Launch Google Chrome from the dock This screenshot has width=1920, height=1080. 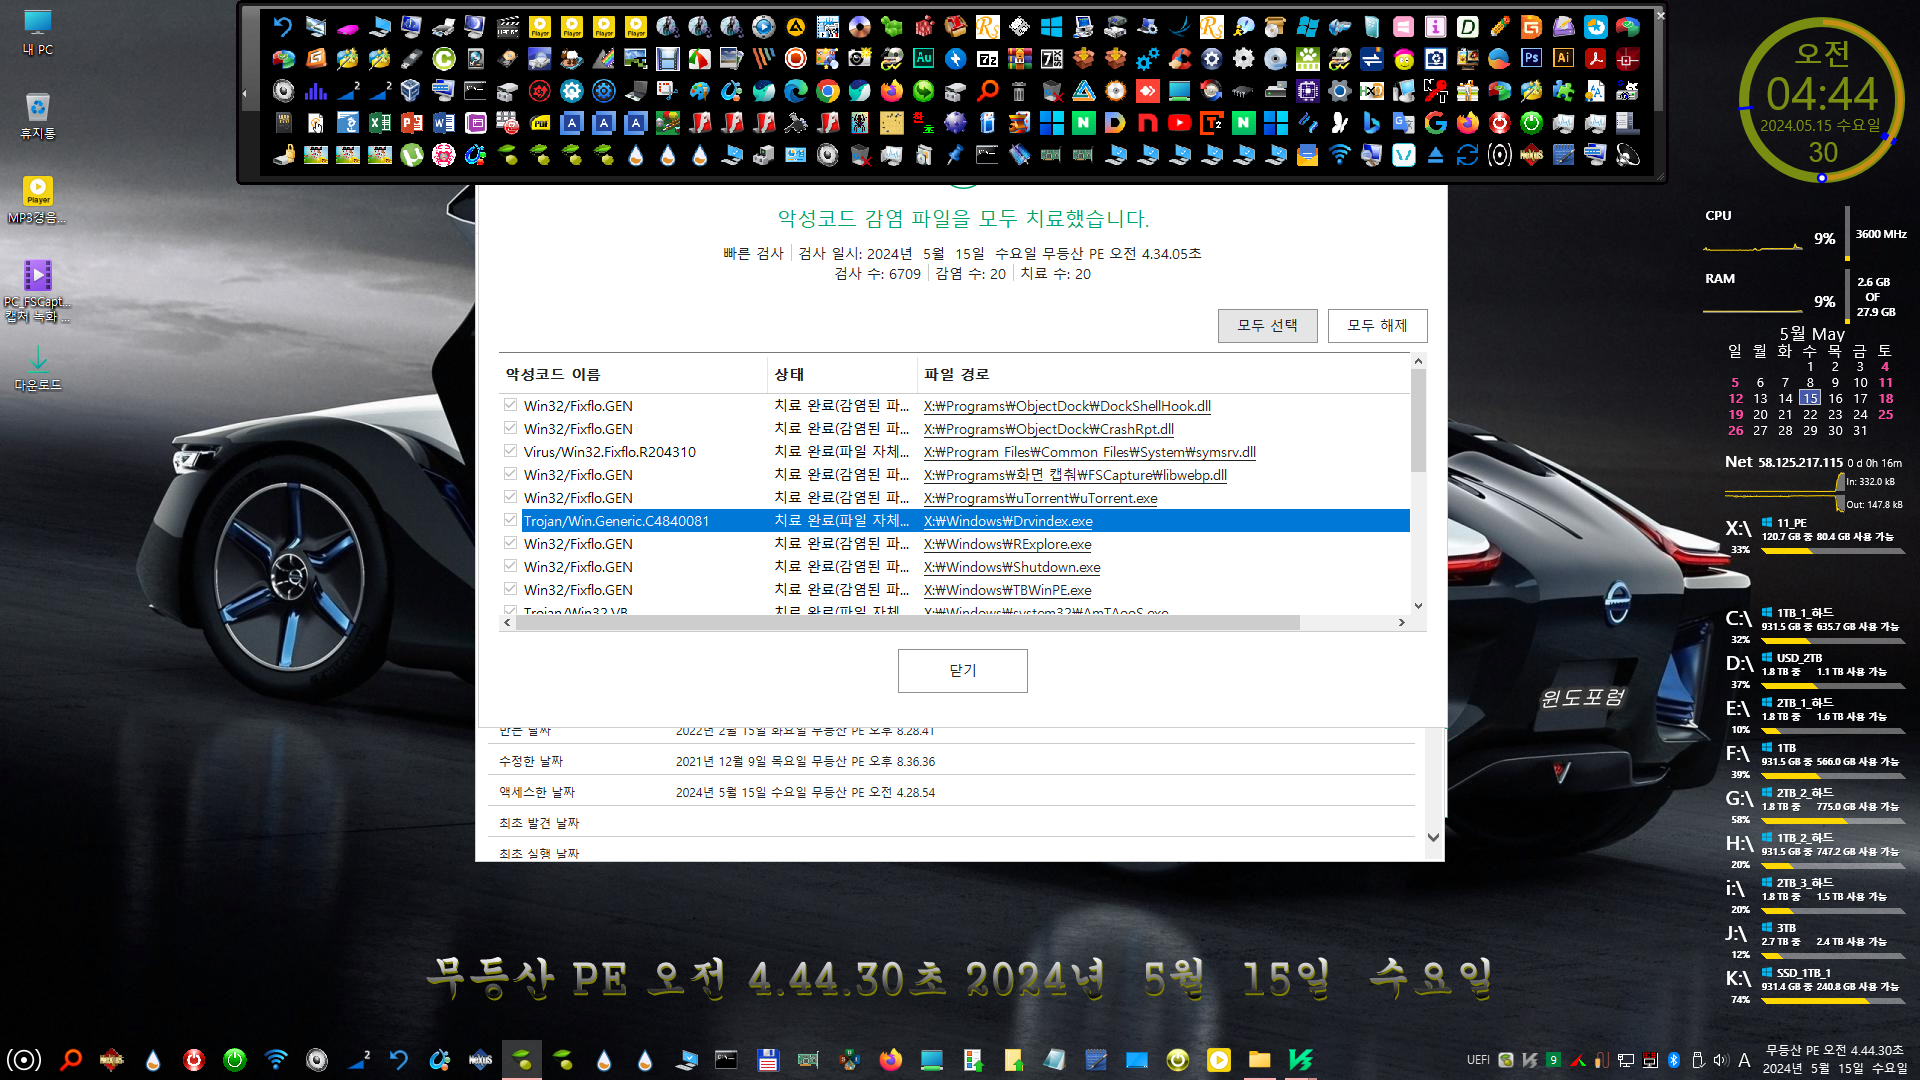(827, 91)
